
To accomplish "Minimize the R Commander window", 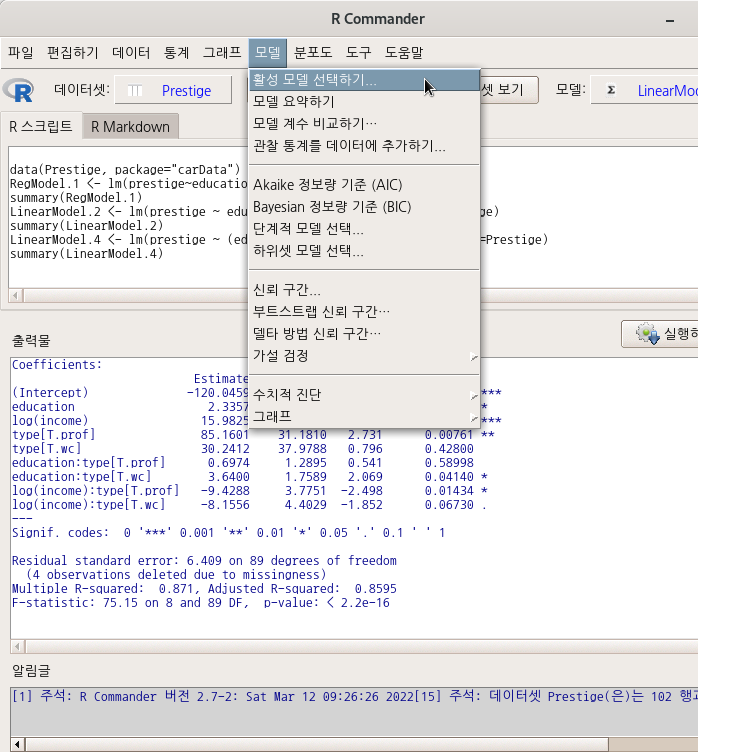I will point(670,20).
